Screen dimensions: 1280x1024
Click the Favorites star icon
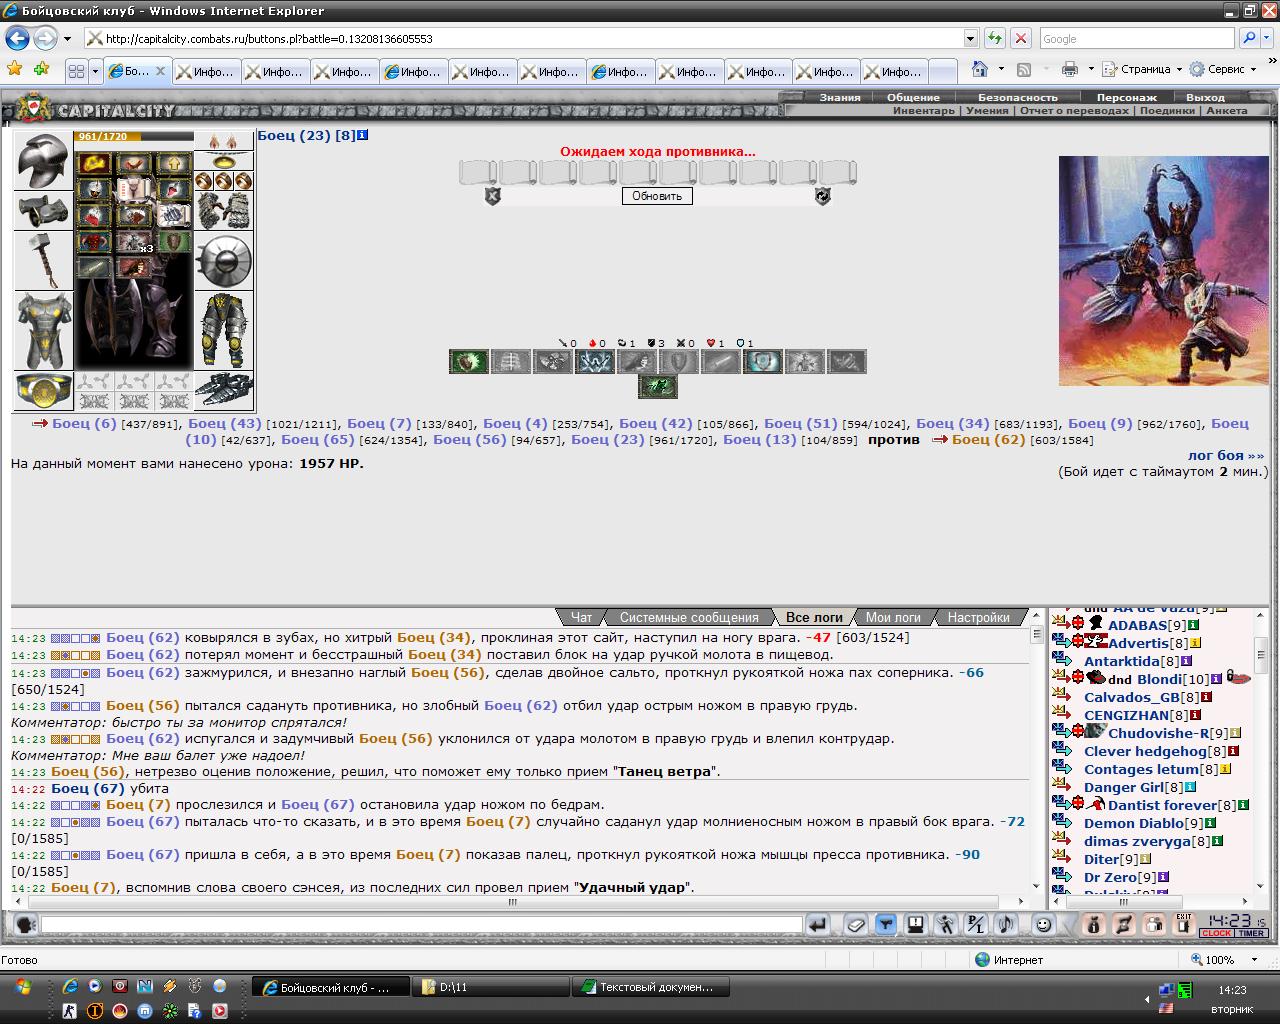[x=15, y=69]
